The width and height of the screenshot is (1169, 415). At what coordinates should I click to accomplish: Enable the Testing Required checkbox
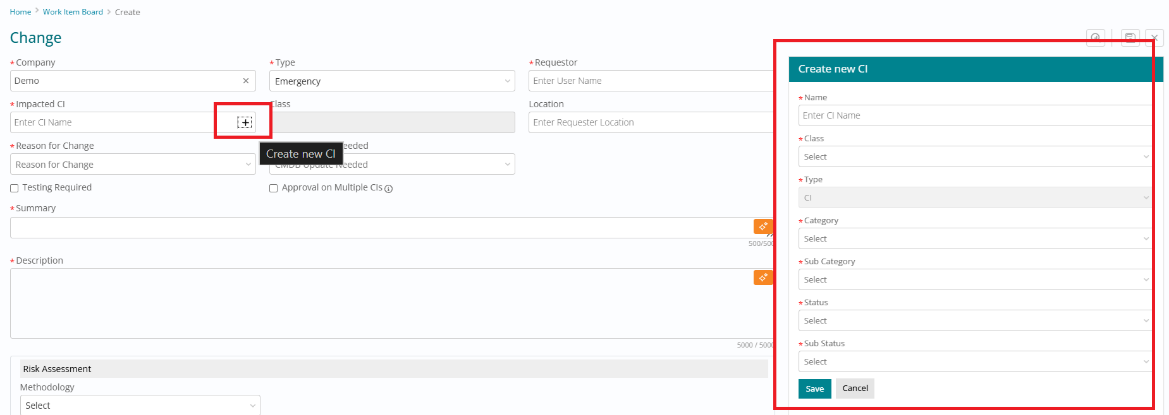click(14, 188)
